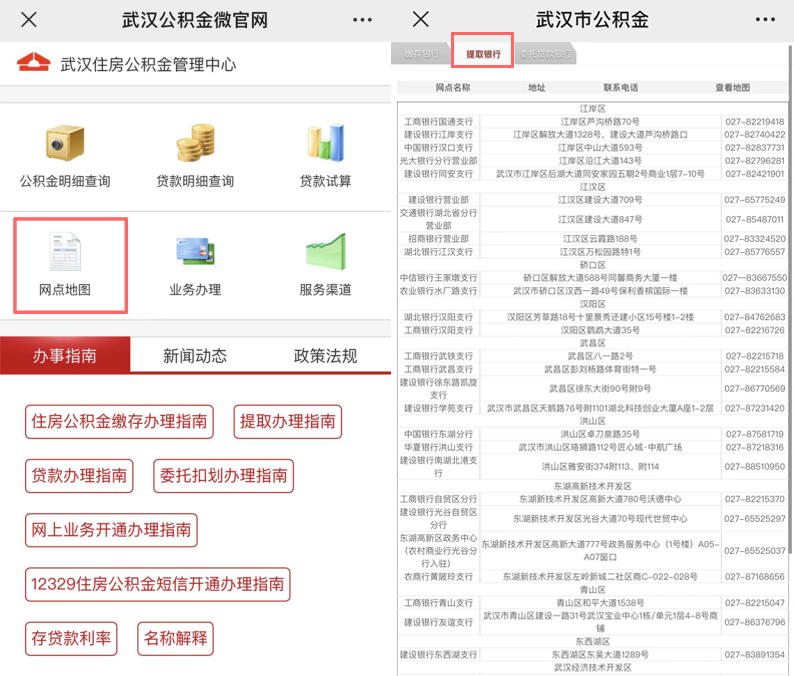794x676 pixels.
Task: Click address 洪山区卓刀泉路35号
Action: pyautogui.click(x=600, y=434)
